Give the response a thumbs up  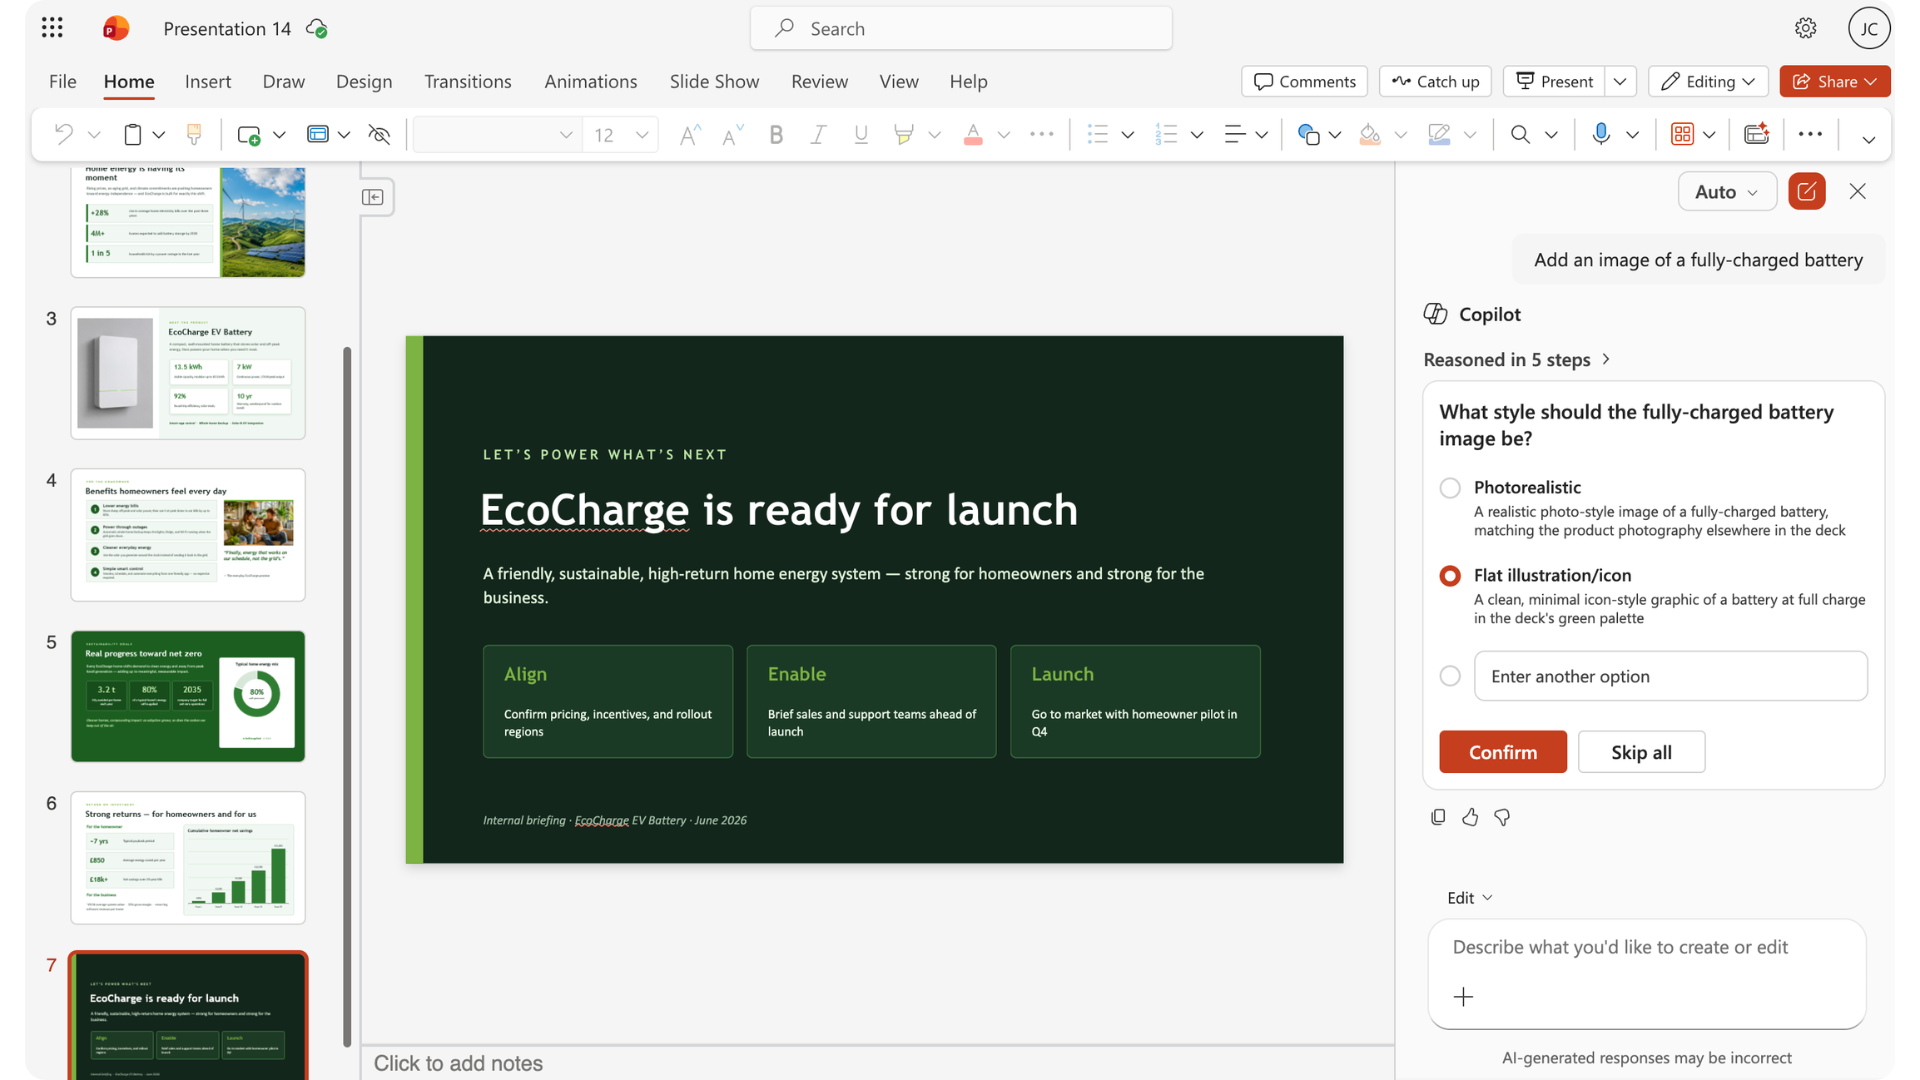coord(1470,817)
